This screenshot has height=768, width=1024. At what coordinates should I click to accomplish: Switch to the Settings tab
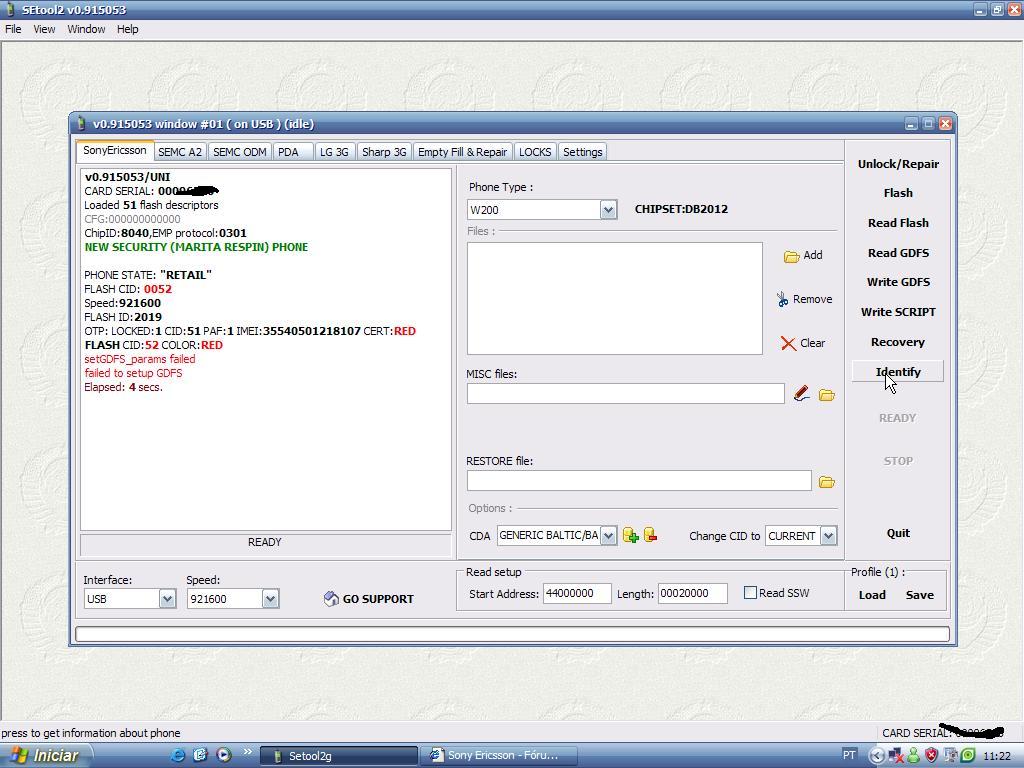(x=583, y=152)
